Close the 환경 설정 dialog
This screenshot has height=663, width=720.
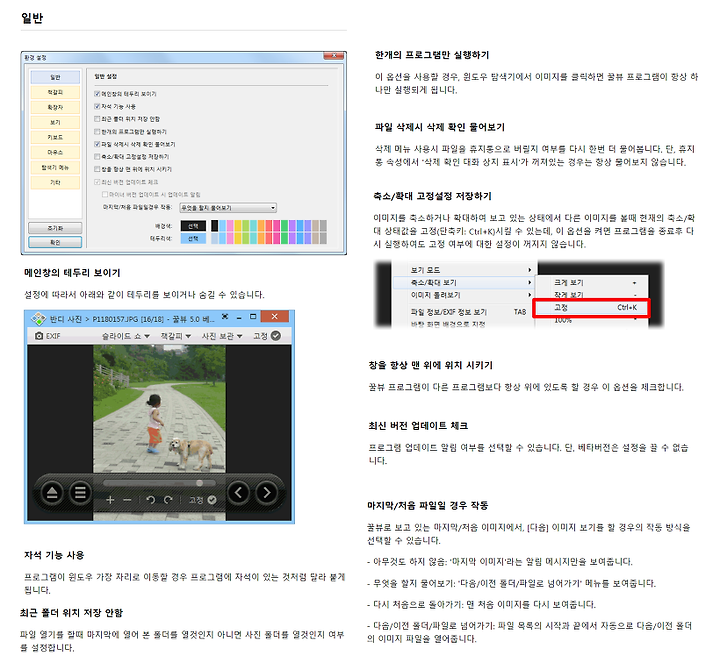[x=334, y=56]
